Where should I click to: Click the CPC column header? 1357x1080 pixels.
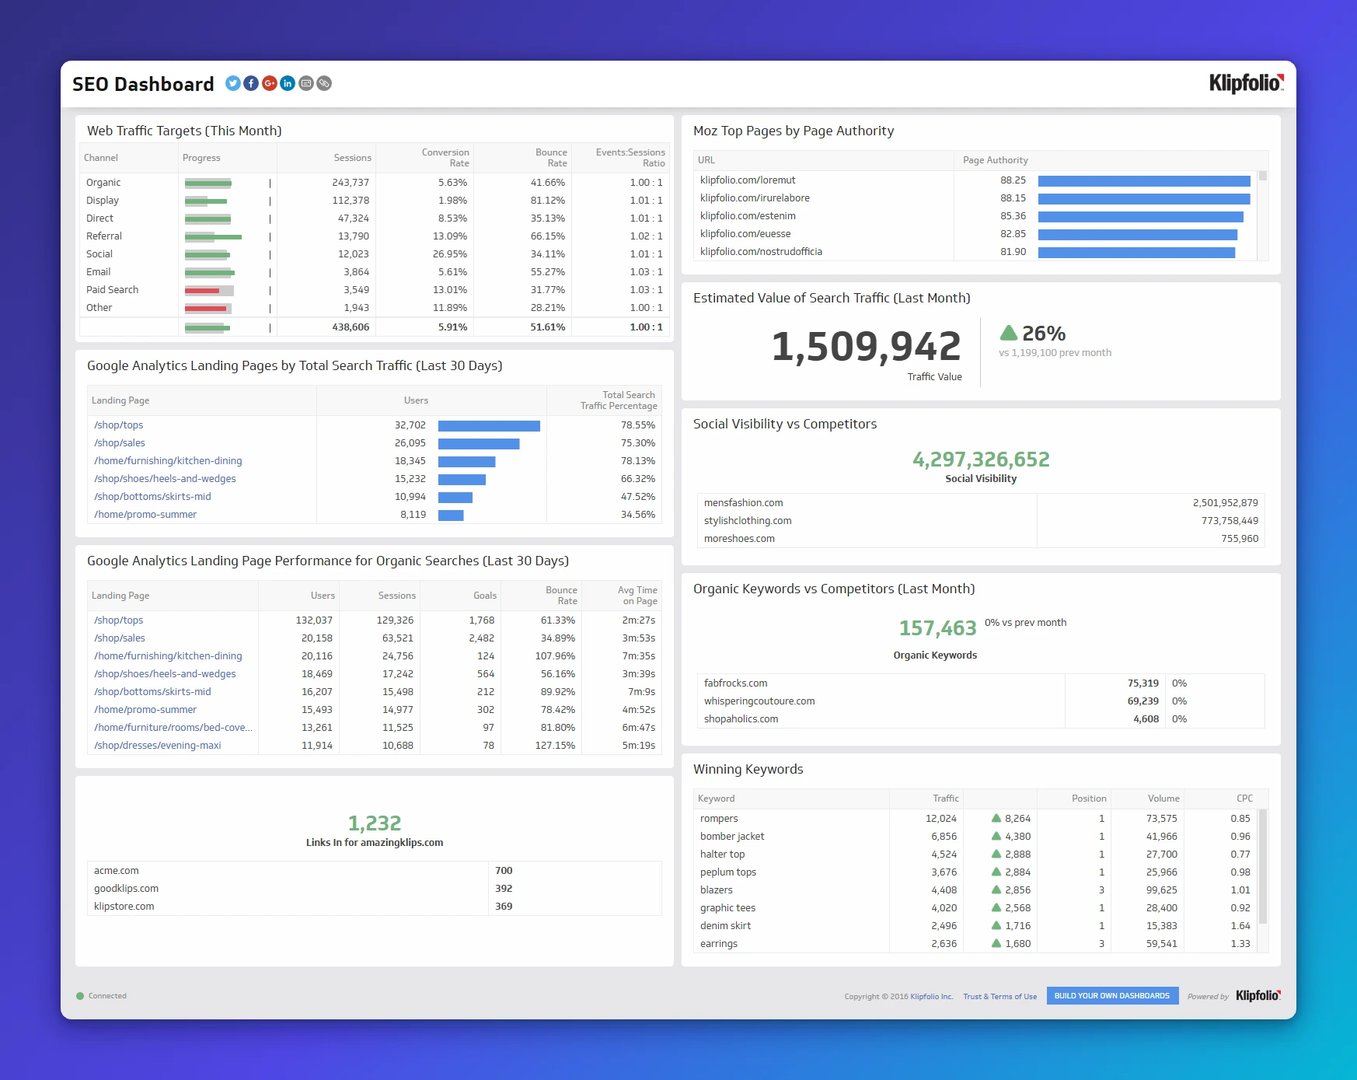point(1244,799)
